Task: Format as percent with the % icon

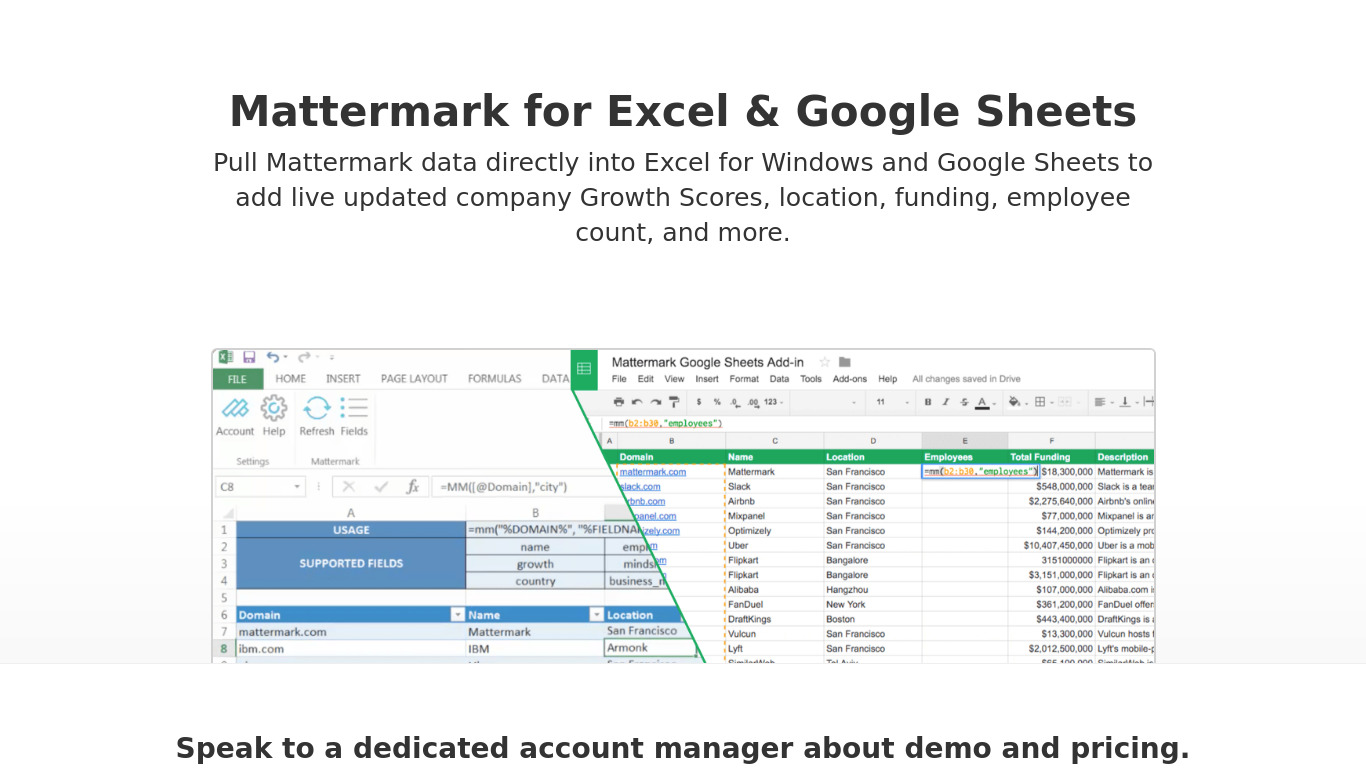Action: click(x=717, y=402)
